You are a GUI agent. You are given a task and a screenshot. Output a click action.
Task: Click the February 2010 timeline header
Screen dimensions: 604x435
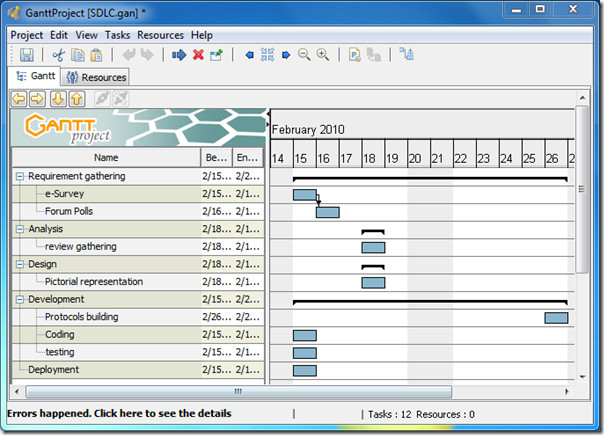click(308, 130)
